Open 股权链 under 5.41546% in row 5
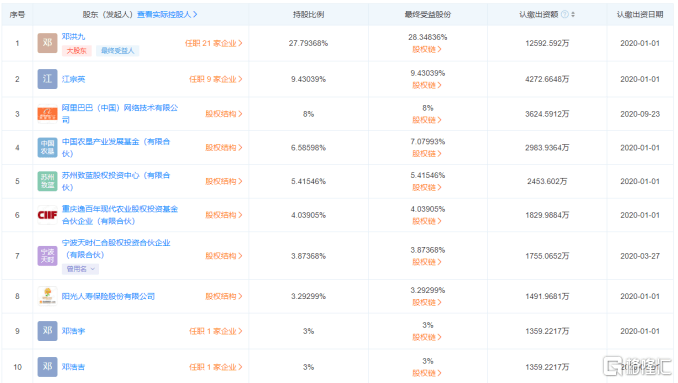 pos(427,187)
